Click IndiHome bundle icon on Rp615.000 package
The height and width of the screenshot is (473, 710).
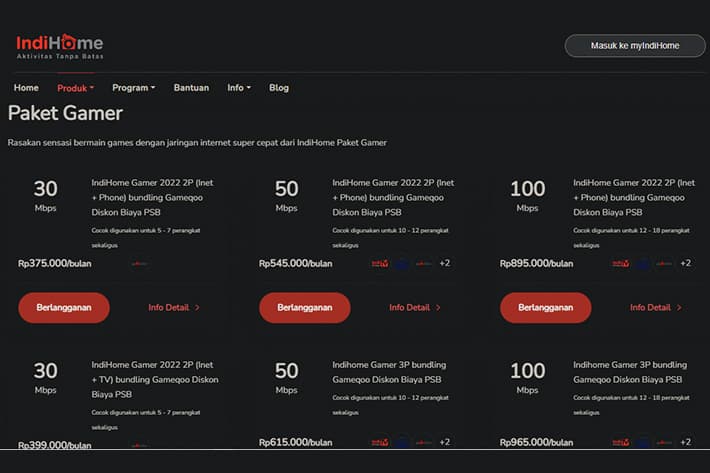[380, 442]
